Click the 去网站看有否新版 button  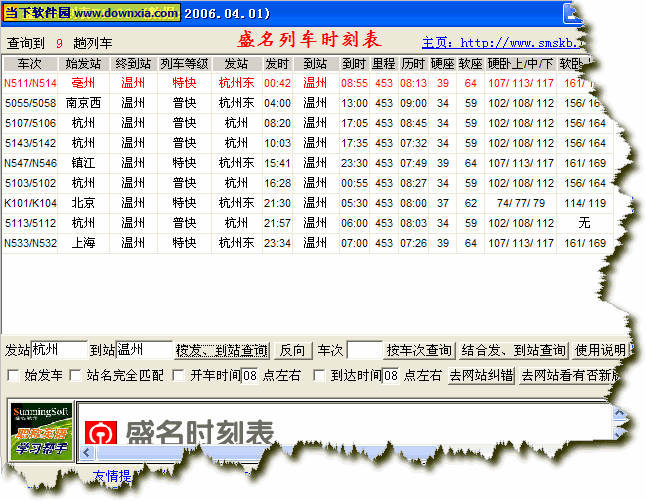[570, 375]
